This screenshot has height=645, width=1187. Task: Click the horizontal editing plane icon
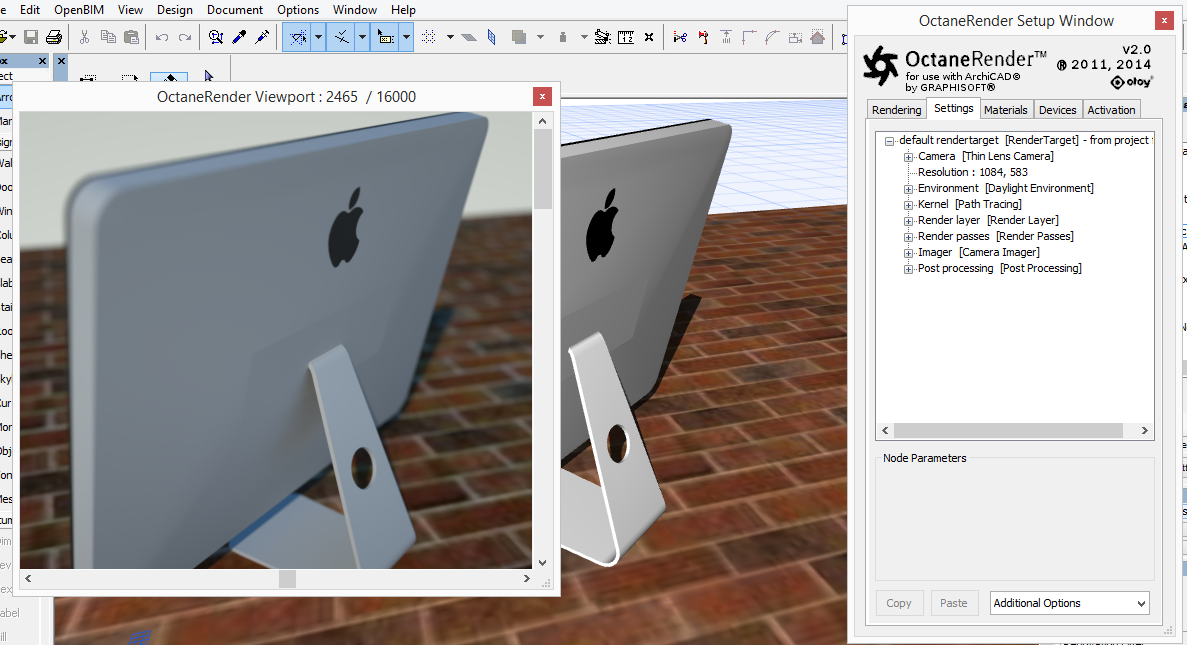point(469,37)
